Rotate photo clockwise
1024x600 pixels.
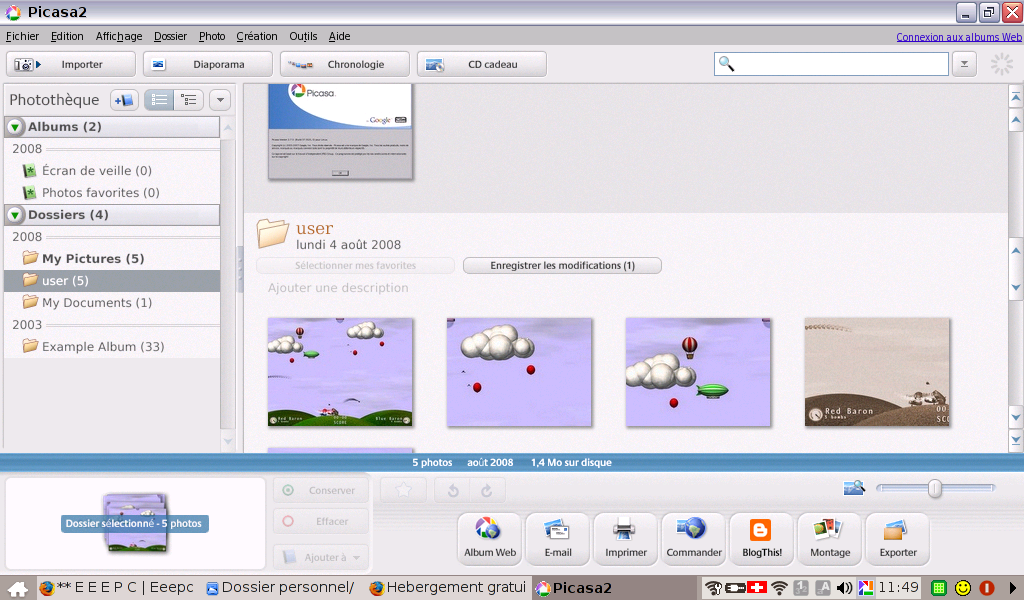click(x=487, y=490)
